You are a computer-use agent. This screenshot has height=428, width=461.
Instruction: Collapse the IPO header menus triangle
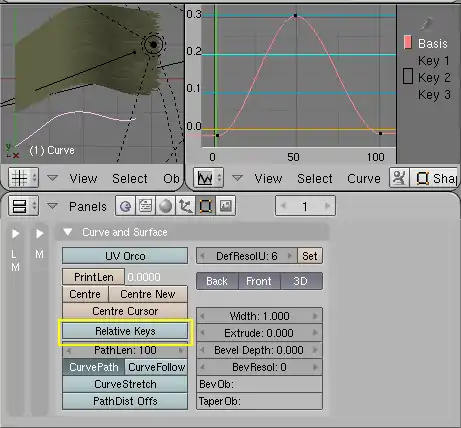coord(237,178)
